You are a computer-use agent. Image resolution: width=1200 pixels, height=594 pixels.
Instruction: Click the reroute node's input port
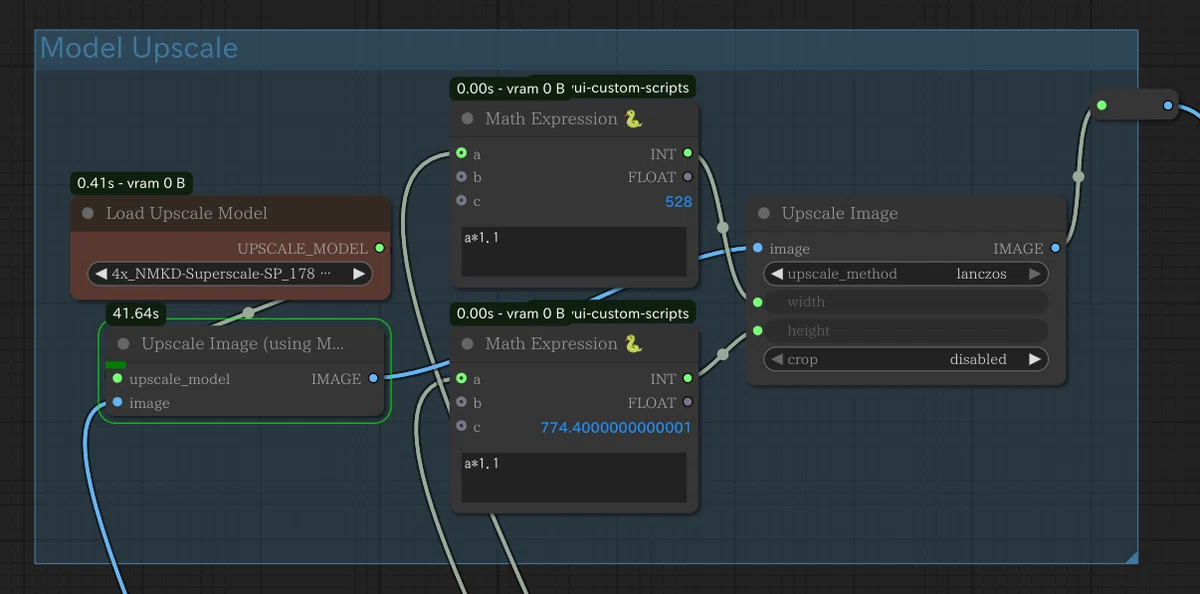pos(1101,105)
